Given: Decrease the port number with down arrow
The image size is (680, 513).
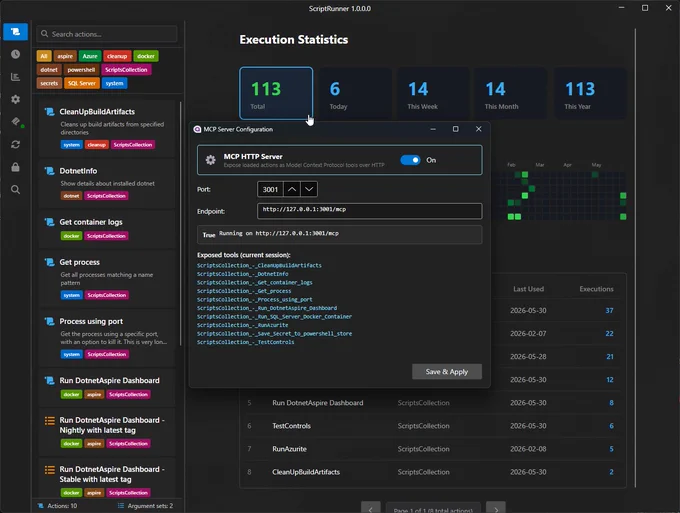Looking at the screenshot, I should click(x=309, y=190).
